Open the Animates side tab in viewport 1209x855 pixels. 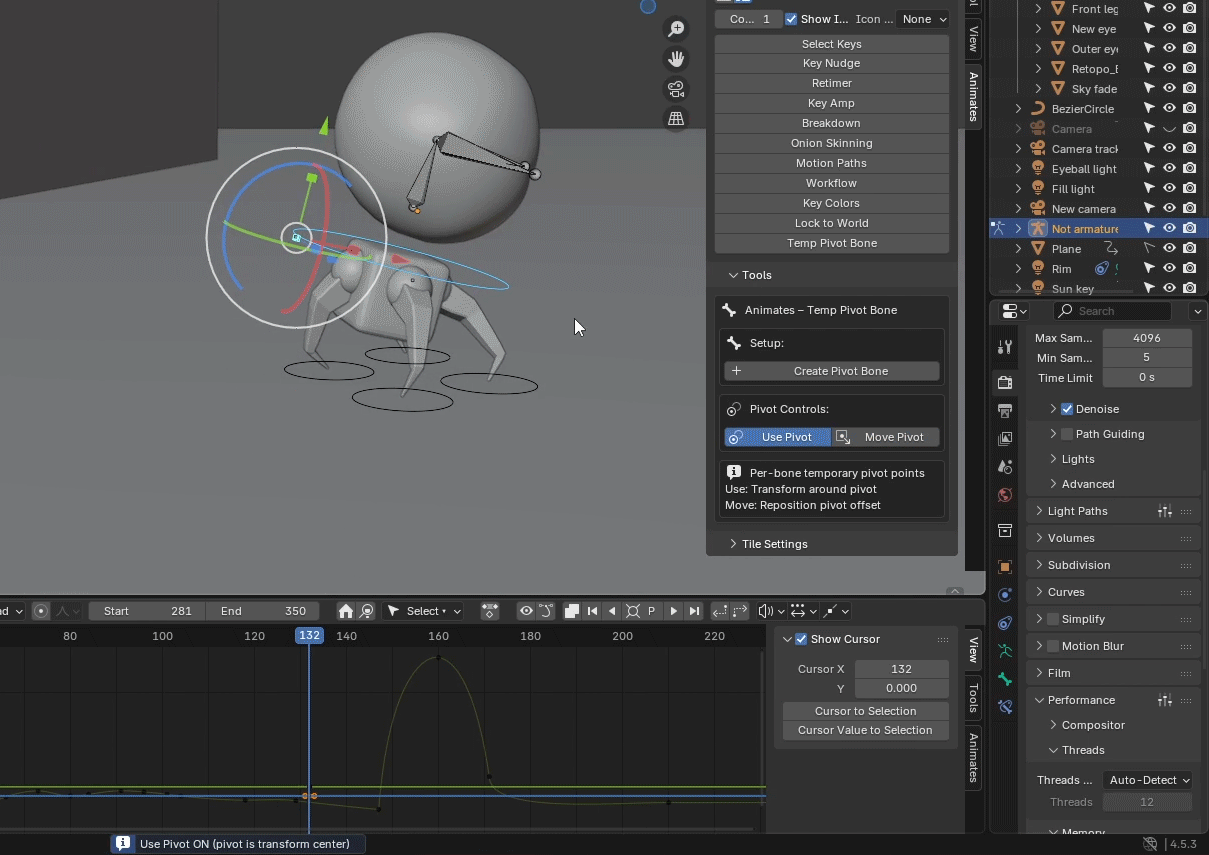point(974,97)
